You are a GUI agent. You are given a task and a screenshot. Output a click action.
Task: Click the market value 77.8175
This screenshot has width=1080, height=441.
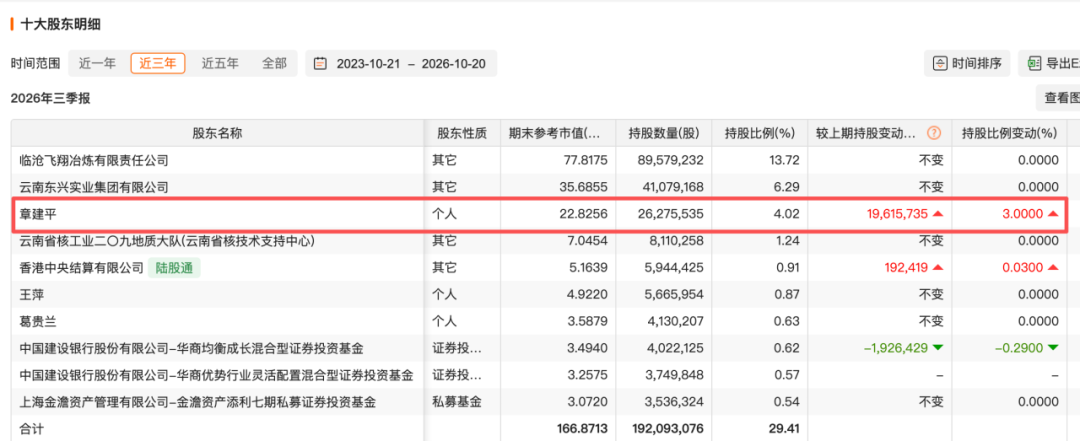coord(585,161)
